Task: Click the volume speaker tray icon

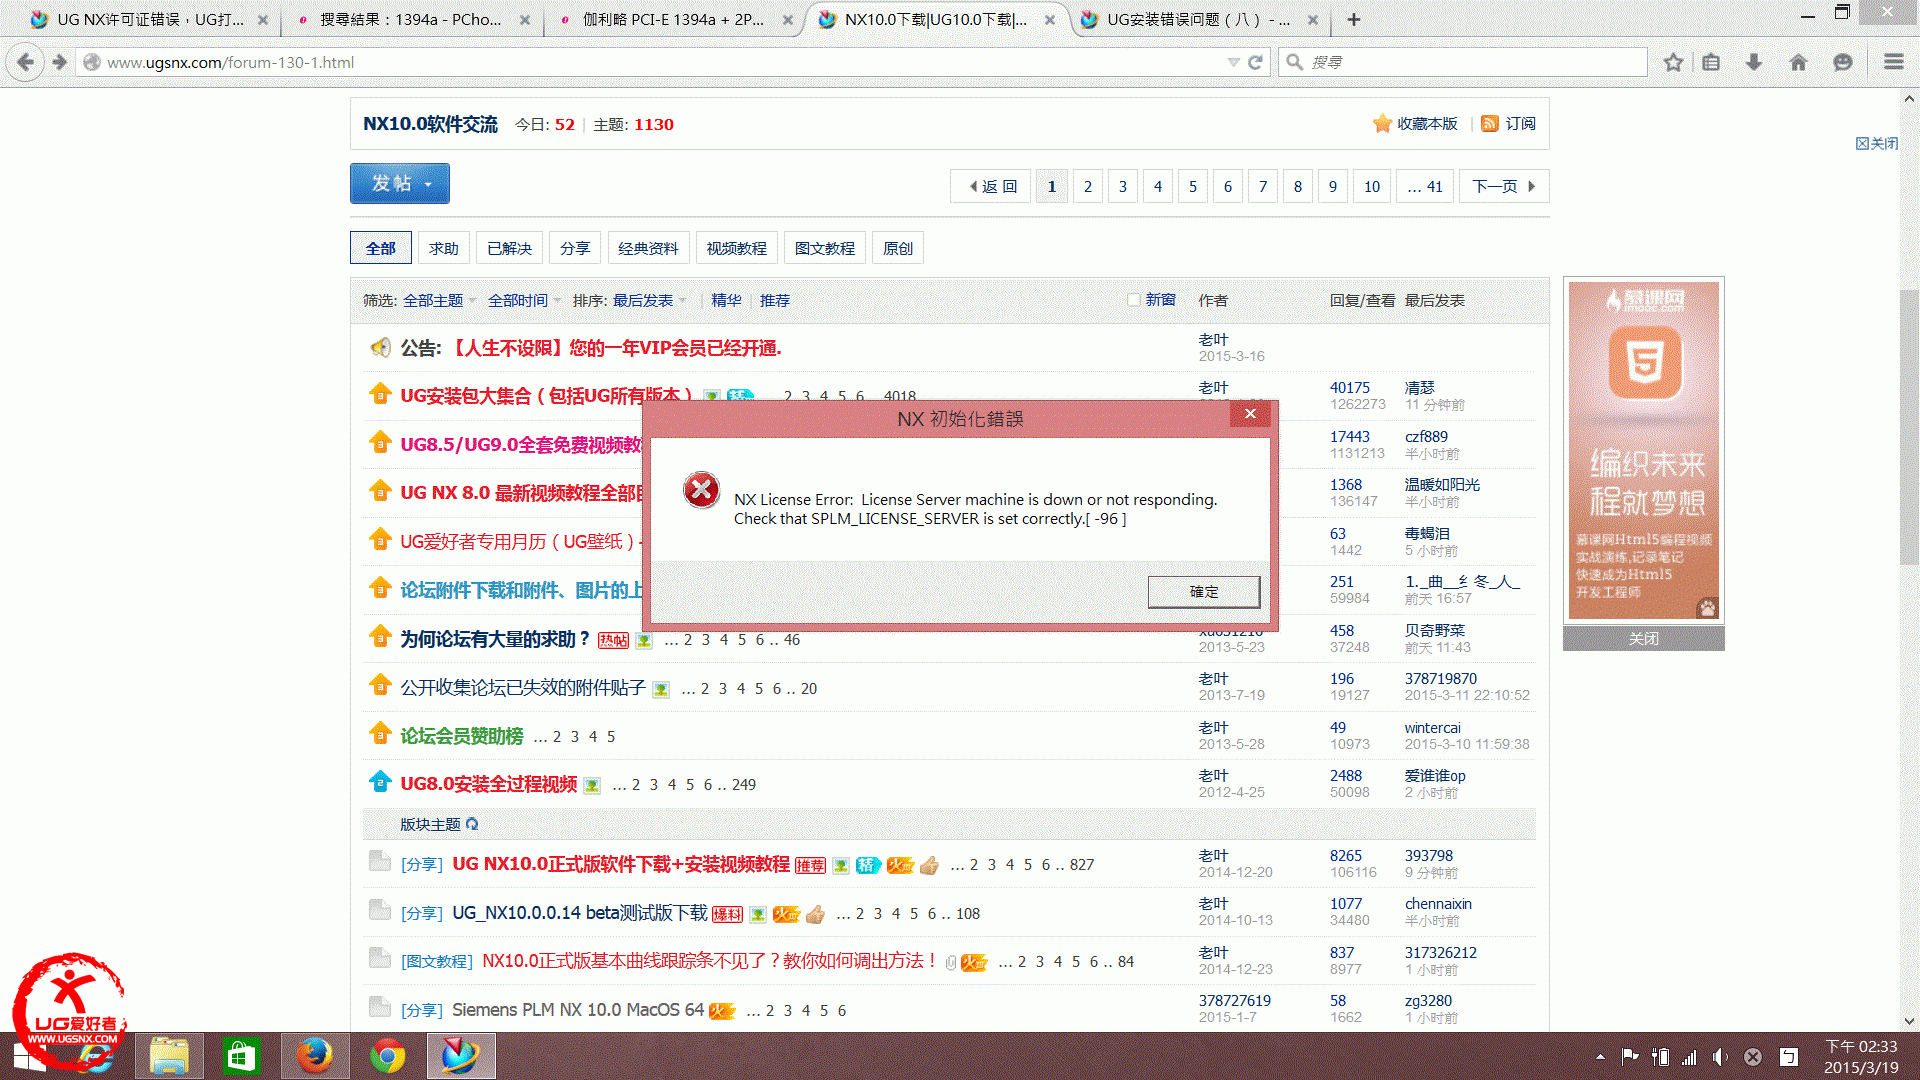Action: 1720,1057
